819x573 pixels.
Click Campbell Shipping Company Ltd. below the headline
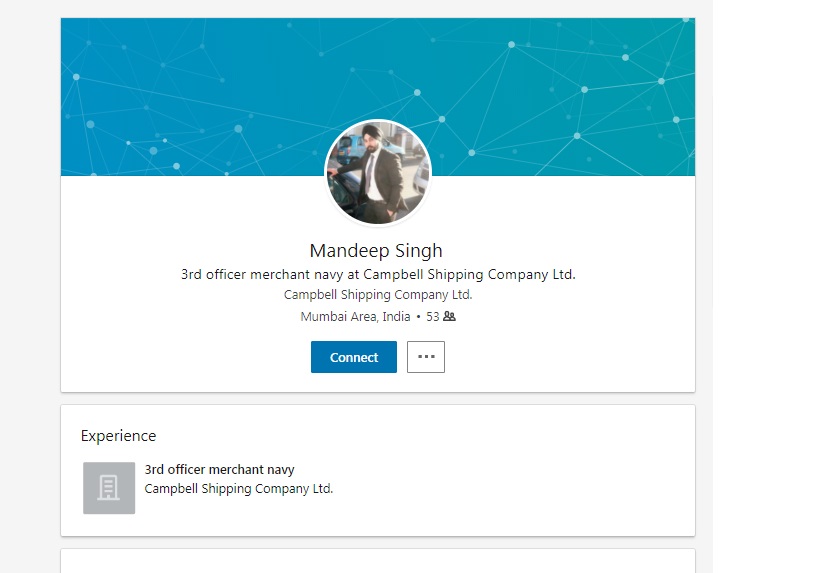[x=378, y=295]
